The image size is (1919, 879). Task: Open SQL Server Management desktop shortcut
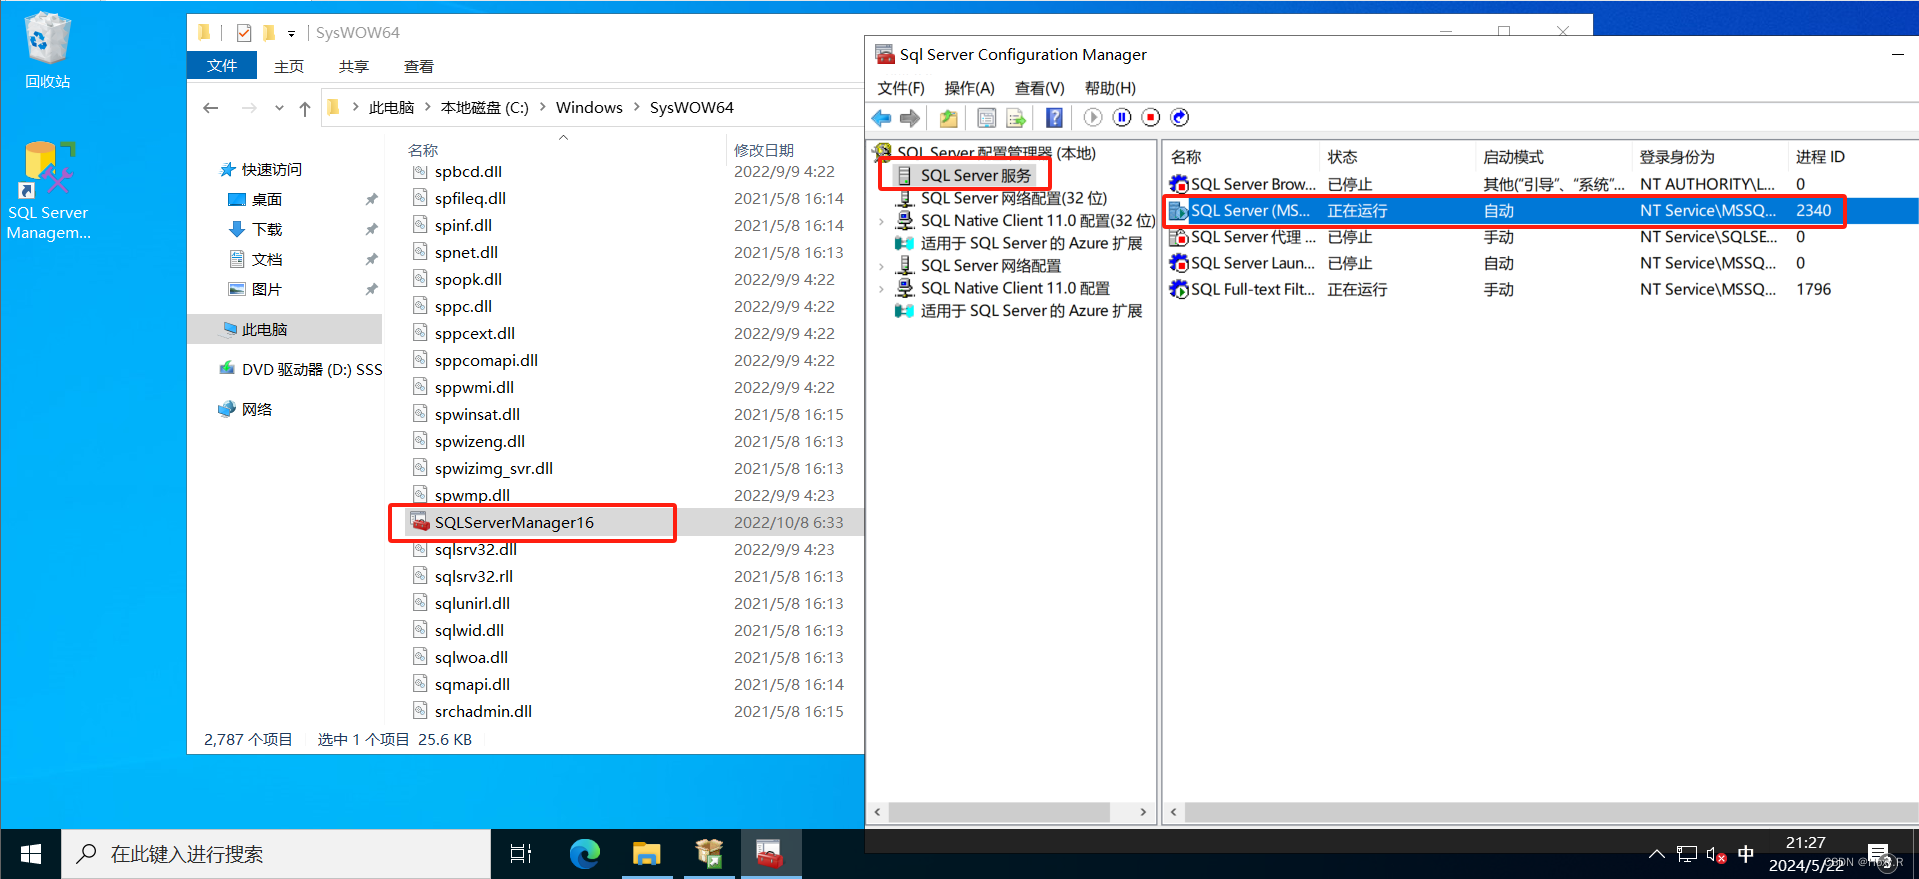pyautogui.click(x=48, y=190)
